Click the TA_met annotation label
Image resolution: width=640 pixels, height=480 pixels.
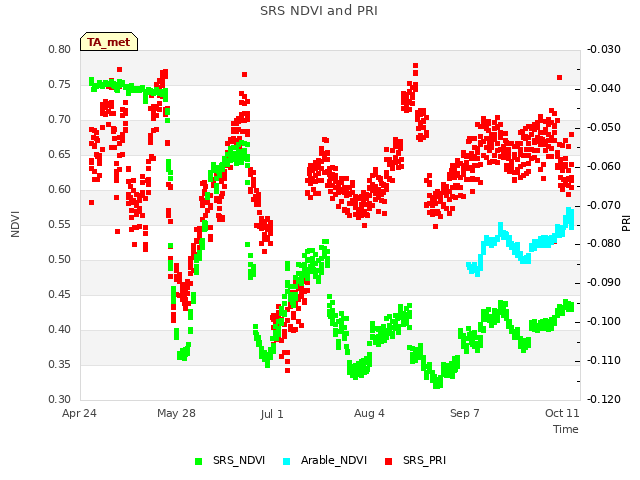click(109, 42)
